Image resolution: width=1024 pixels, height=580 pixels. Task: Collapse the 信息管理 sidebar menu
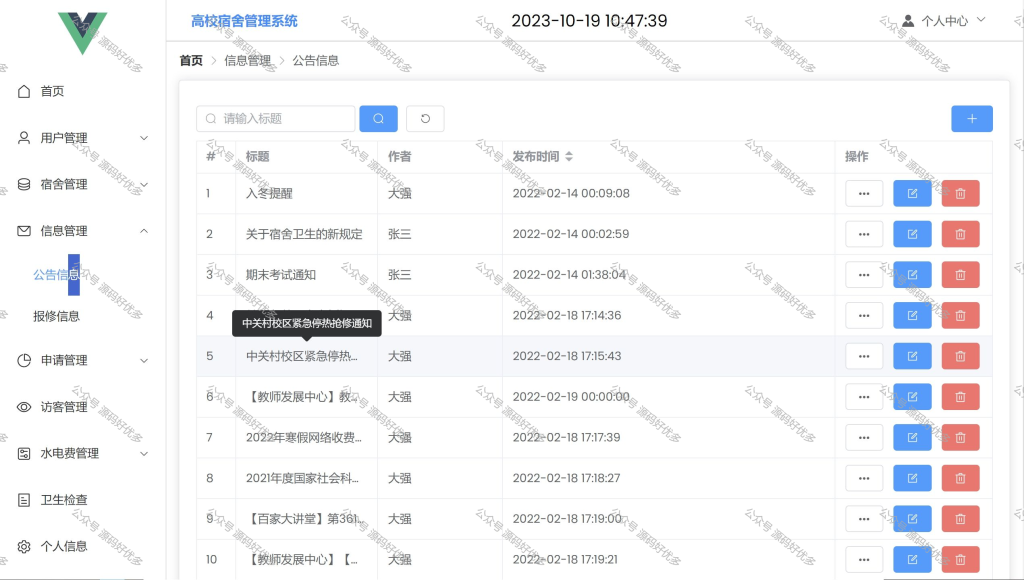click(82, 231)
